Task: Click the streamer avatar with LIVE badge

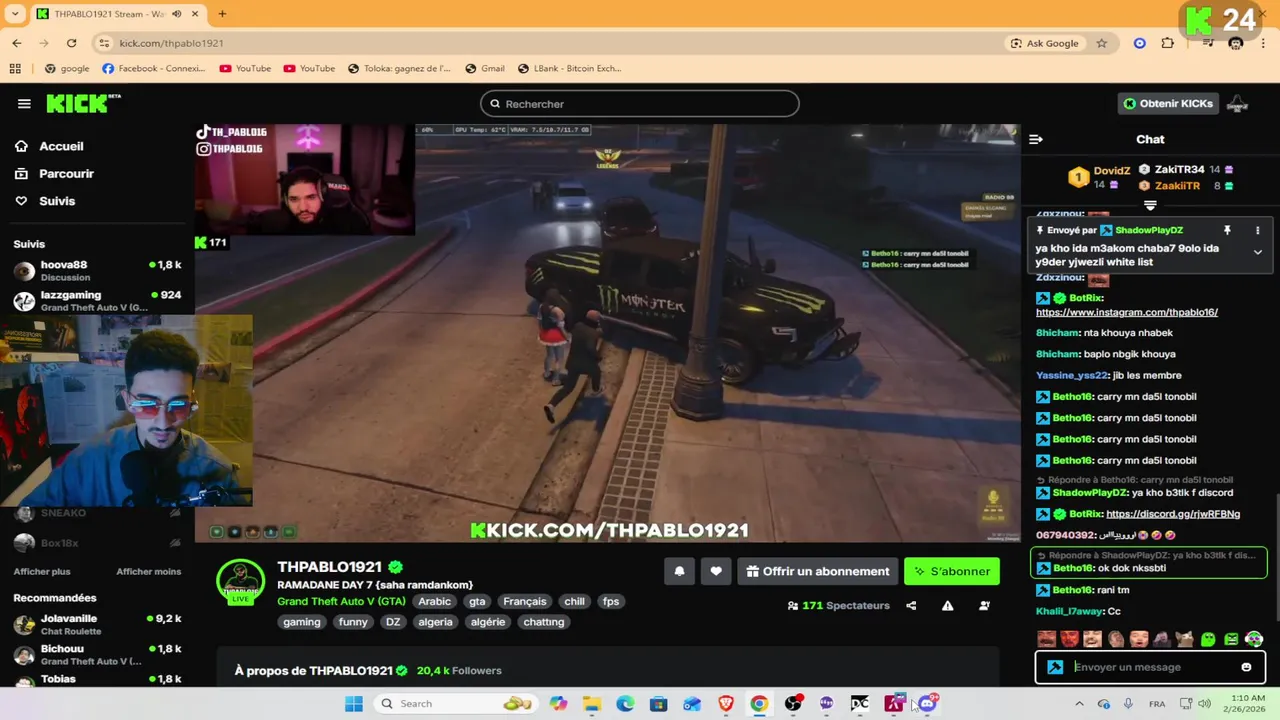Action: (x=241, y=584)
